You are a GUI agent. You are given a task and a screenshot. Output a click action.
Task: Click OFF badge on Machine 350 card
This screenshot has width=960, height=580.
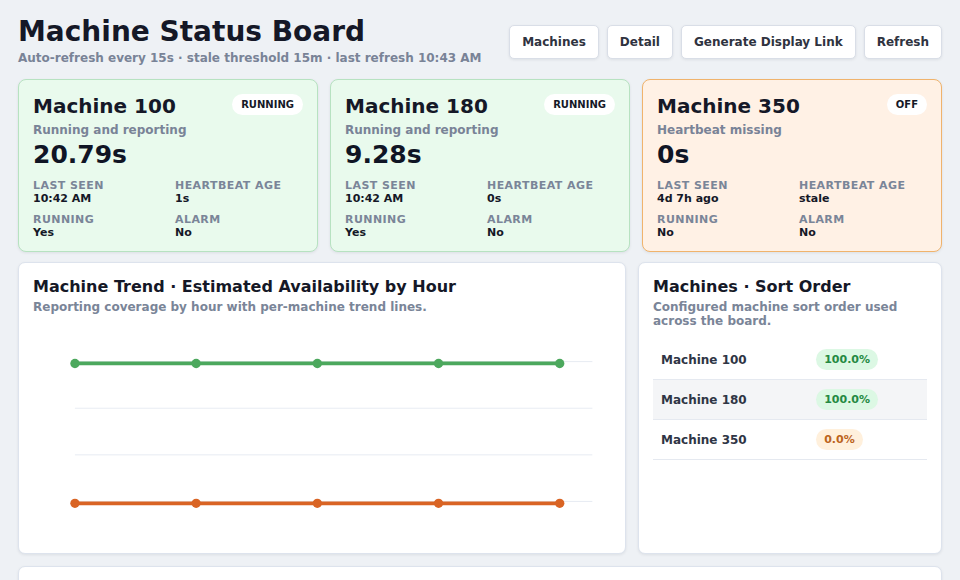pos(907,104)
